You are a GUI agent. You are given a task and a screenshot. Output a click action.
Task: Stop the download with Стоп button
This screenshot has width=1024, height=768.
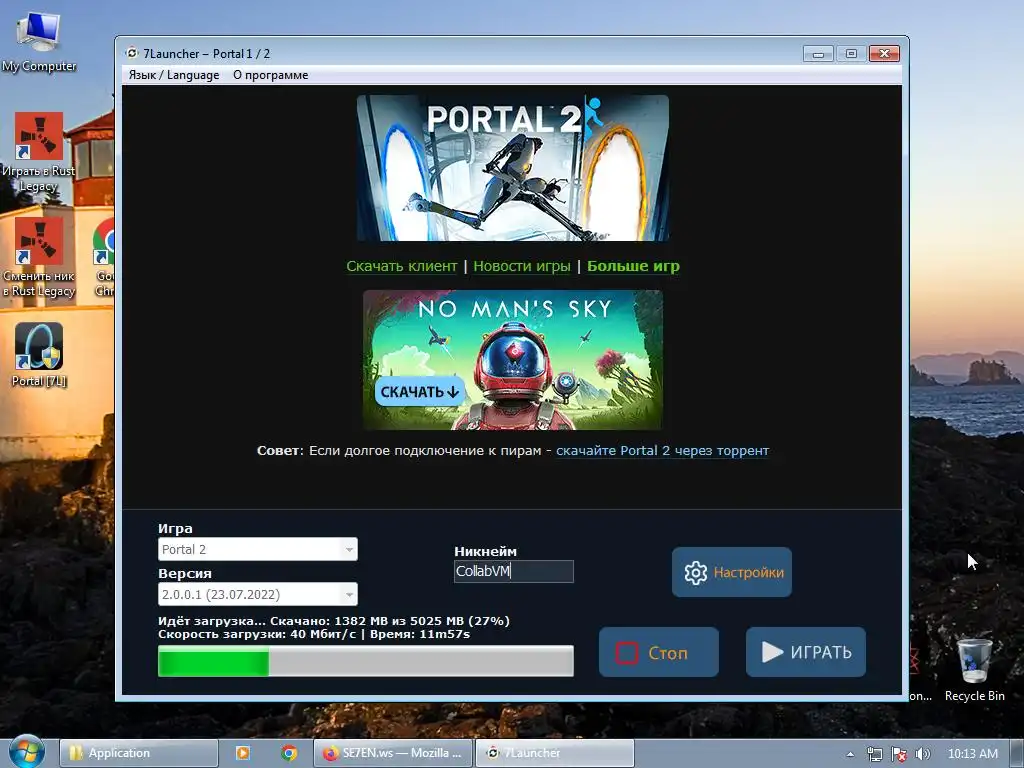[x=659, y=652]
